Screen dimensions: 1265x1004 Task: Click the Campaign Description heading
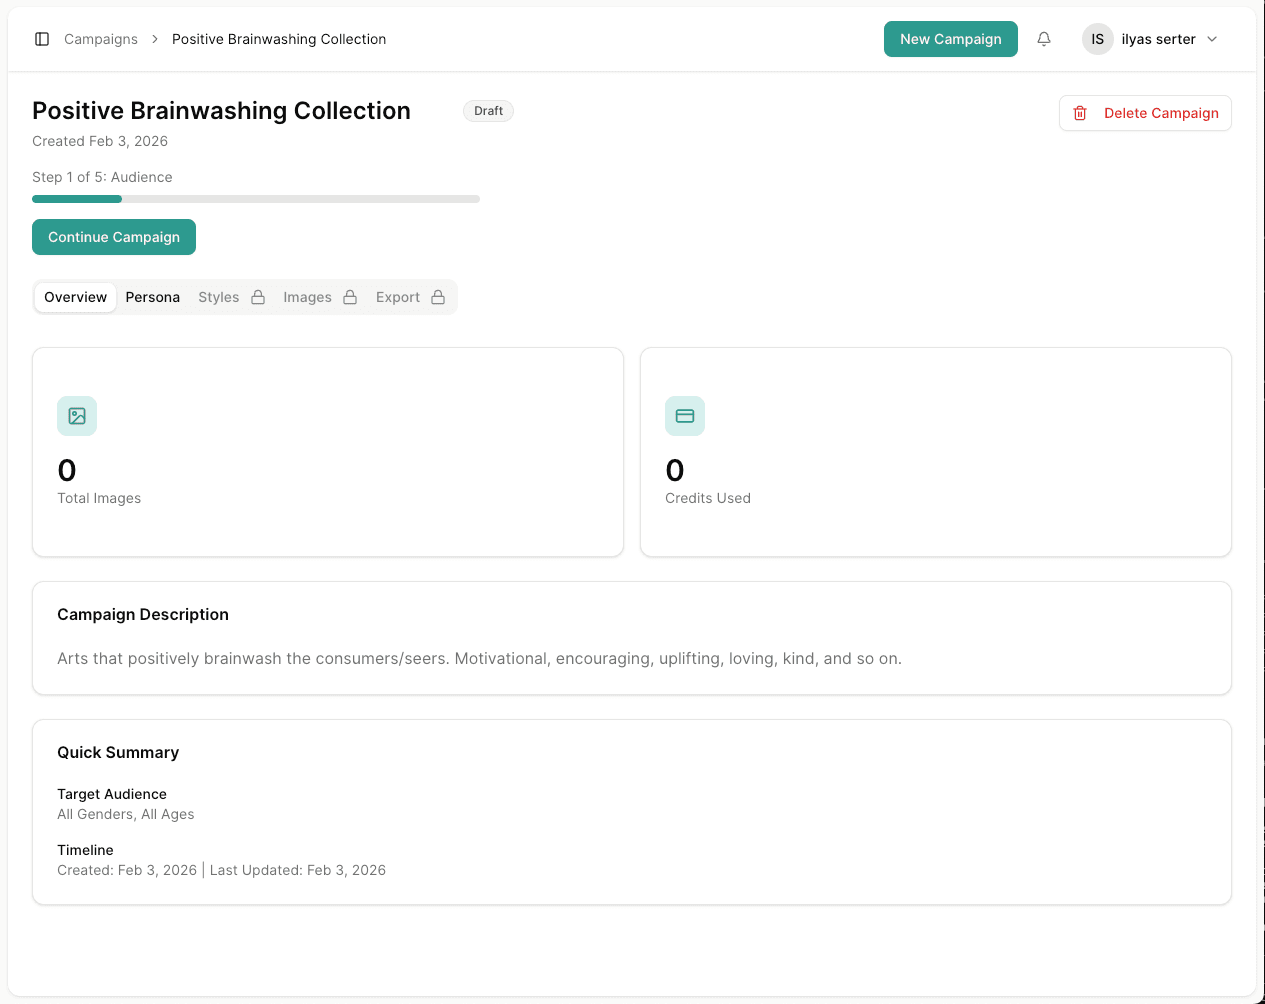[x=143, y=614]
